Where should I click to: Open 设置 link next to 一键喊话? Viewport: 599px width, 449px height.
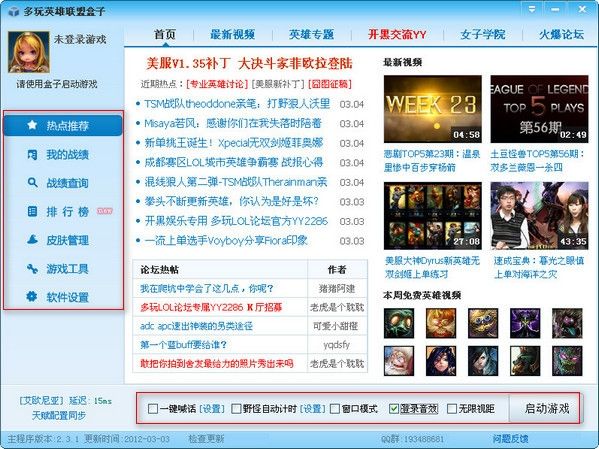pyautogui.click(x=212, y=409)
